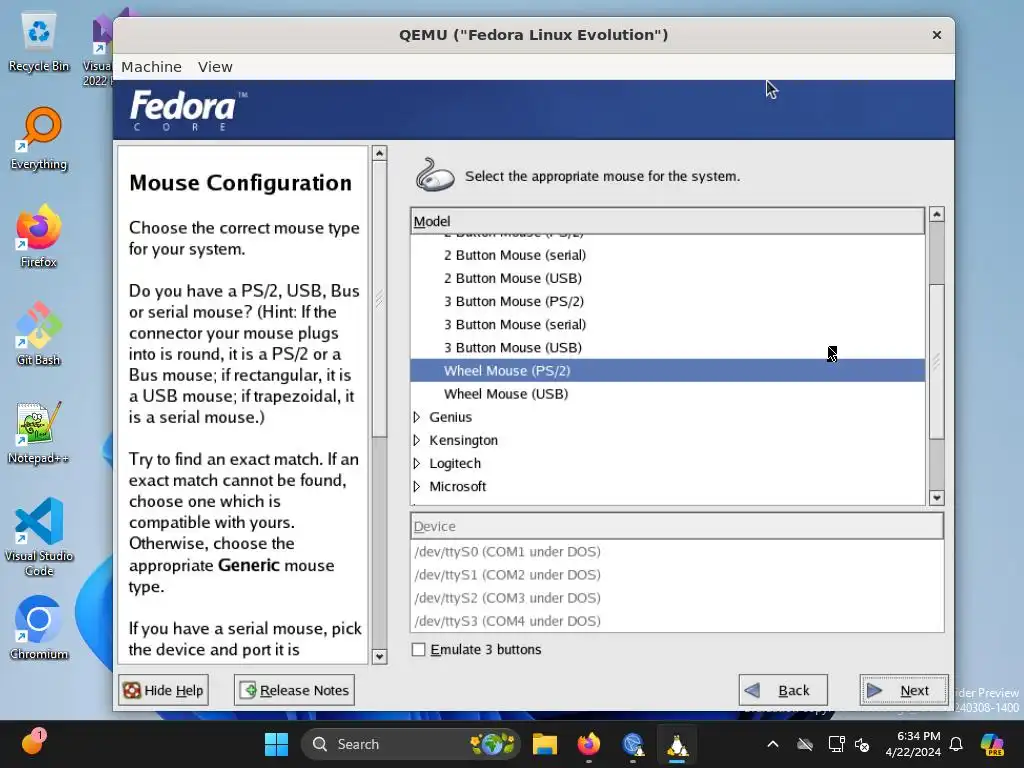Open File Explorer from the taskbar
Viewport: 1024px width, 768px height.
pyautogui.click(x=544, y=744)
